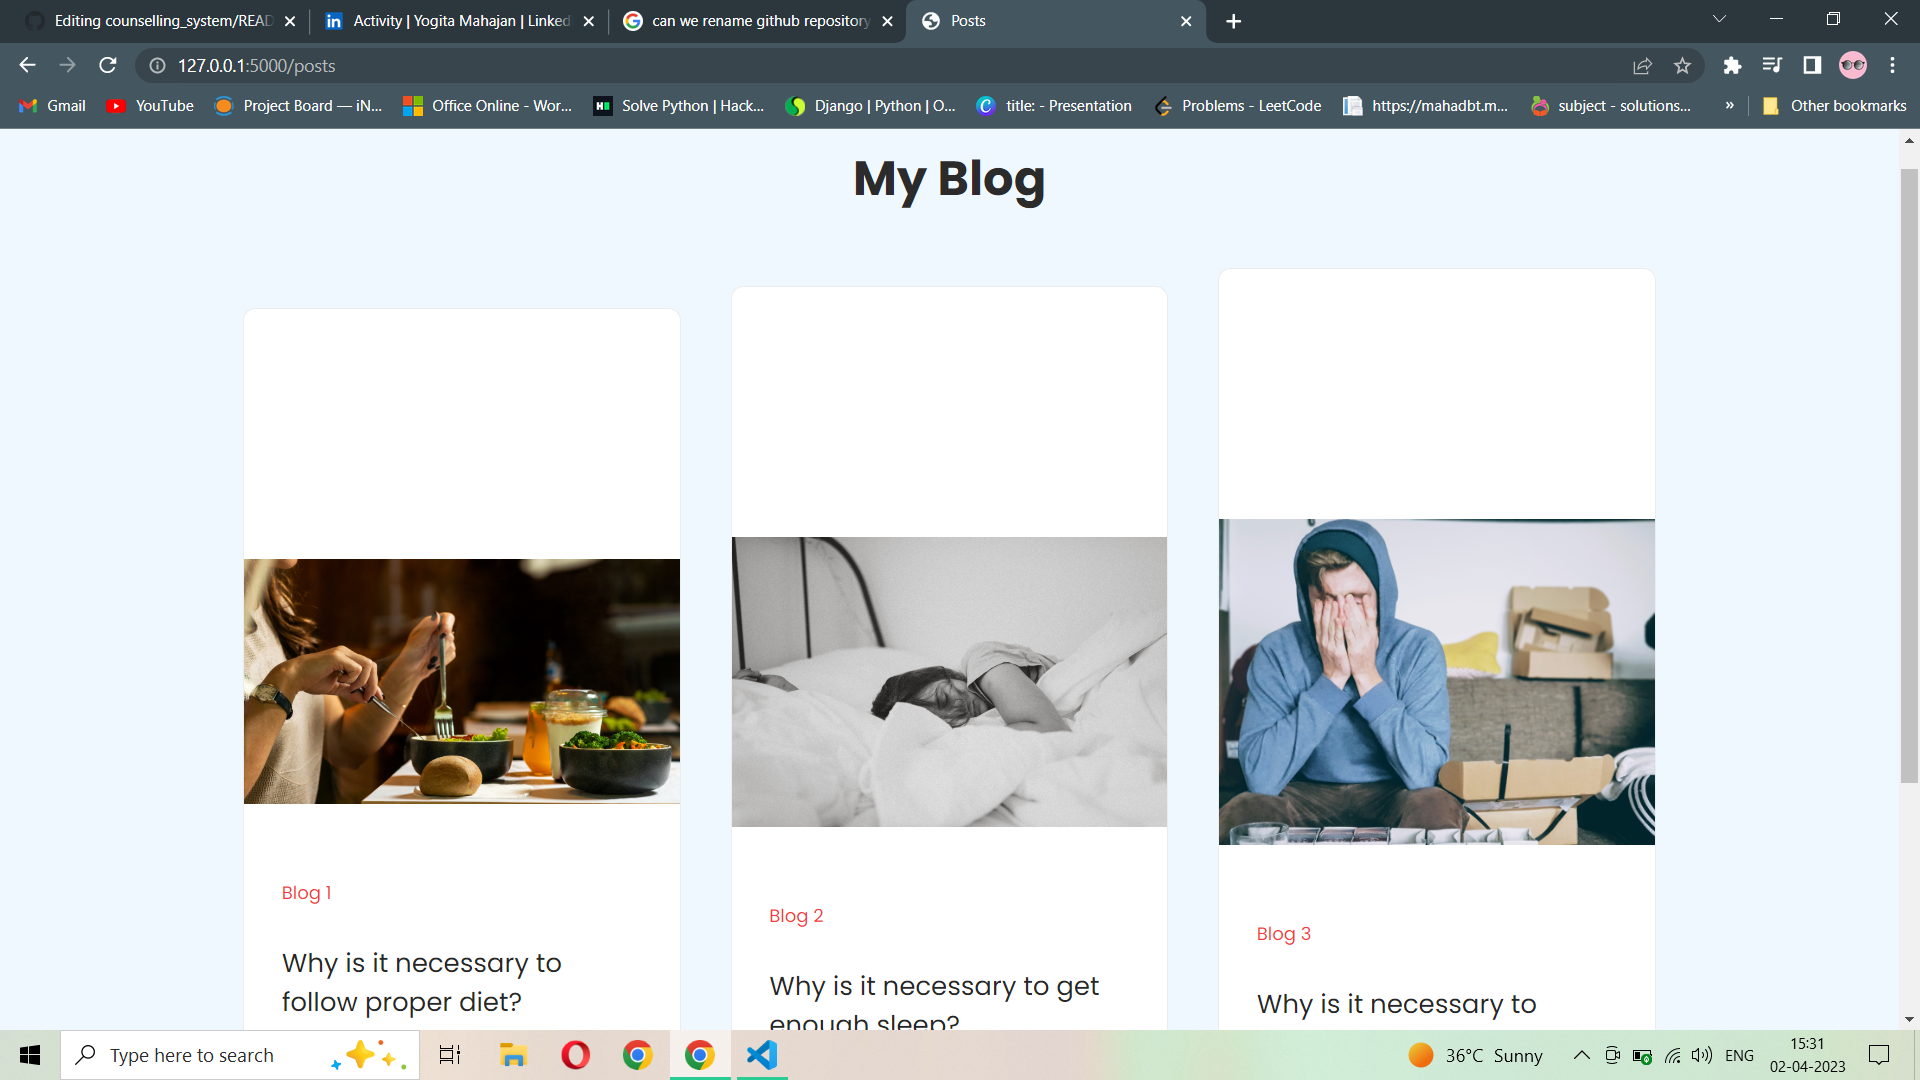Screen dimensions: 1920x1080
Task: Click 'Why is it necessary to follow proper diet?'
Action: 422,982
